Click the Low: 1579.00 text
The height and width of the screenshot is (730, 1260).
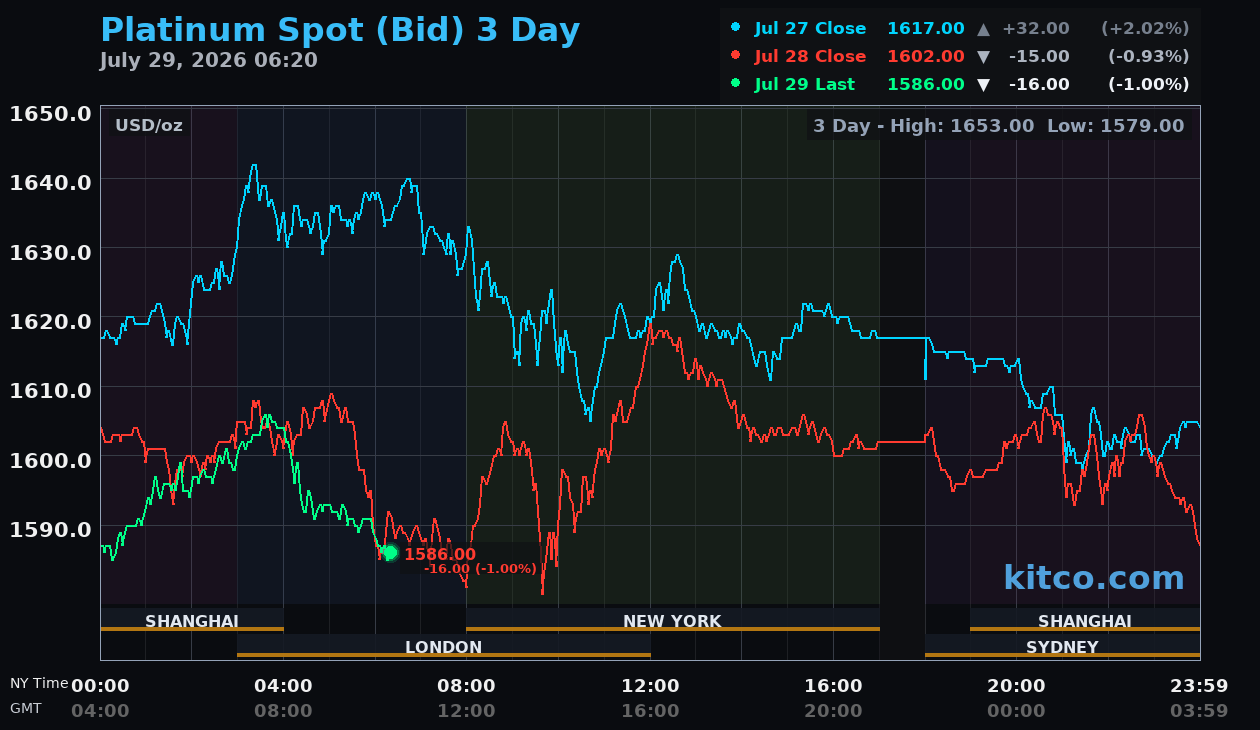pyautogui.click(x=1116, y=126)
